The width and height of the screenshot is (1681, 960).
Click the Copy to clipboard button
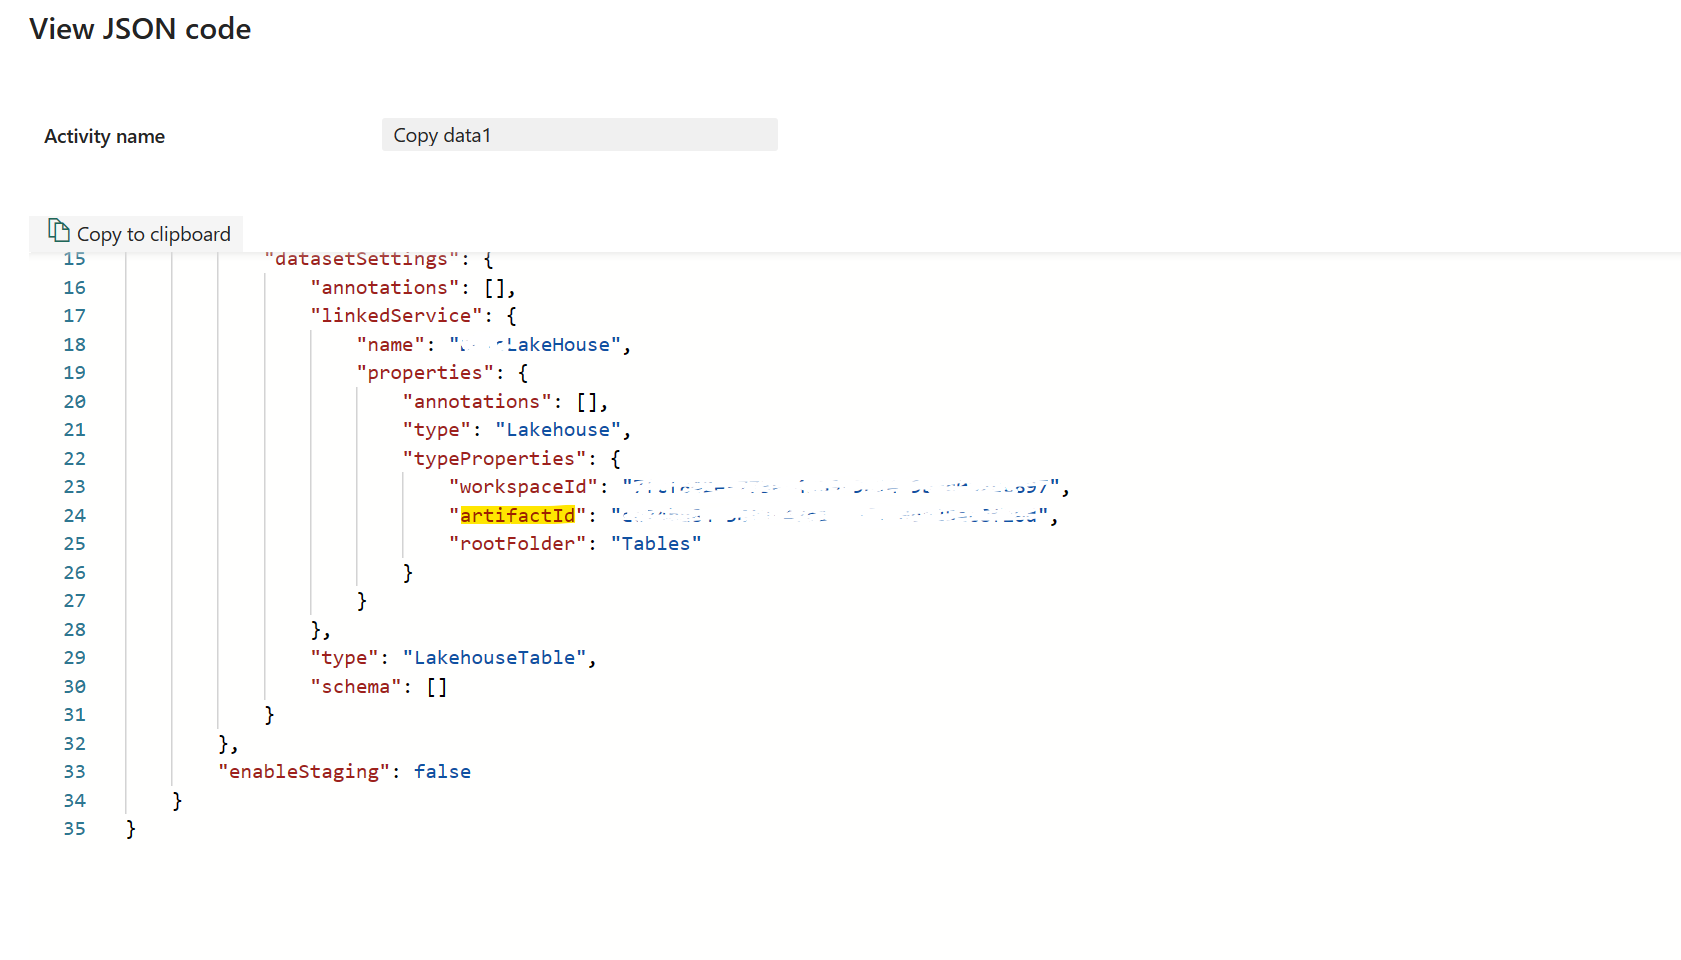[x=136, y=233]
